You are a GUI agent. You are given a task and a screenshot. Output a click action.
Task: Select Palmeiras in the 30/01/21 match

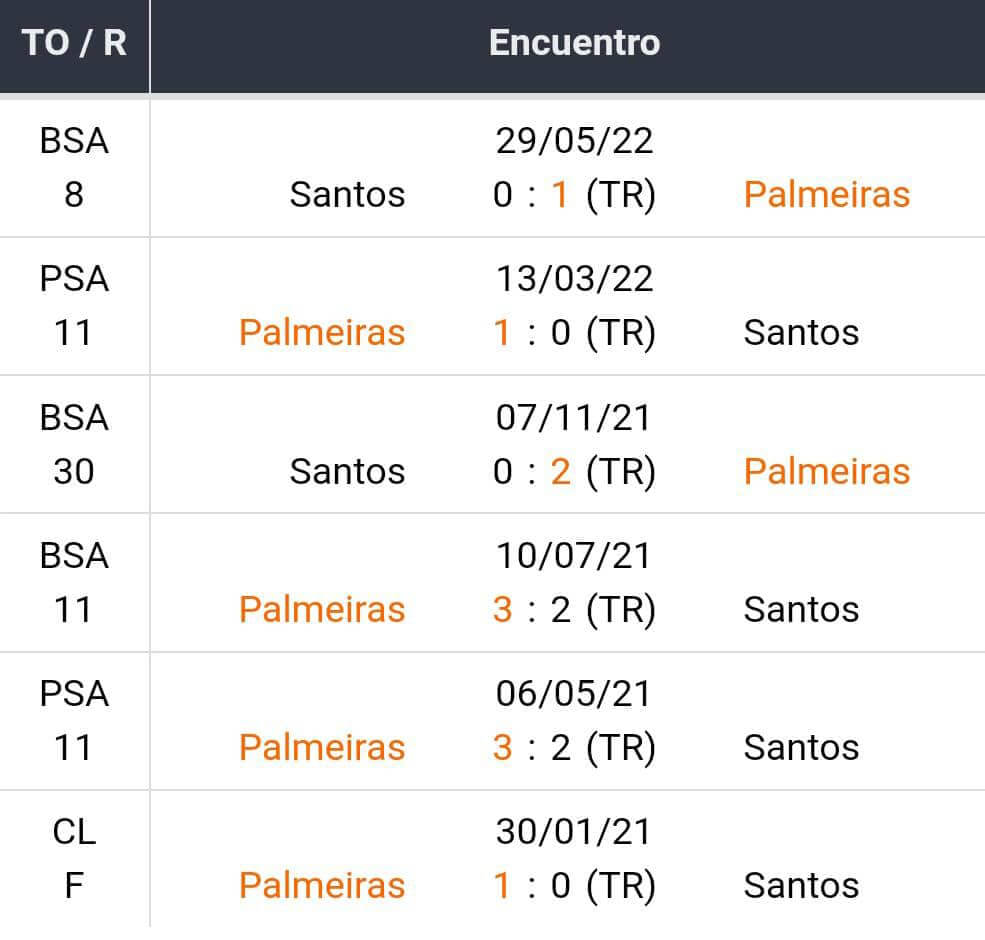(322, 885)
